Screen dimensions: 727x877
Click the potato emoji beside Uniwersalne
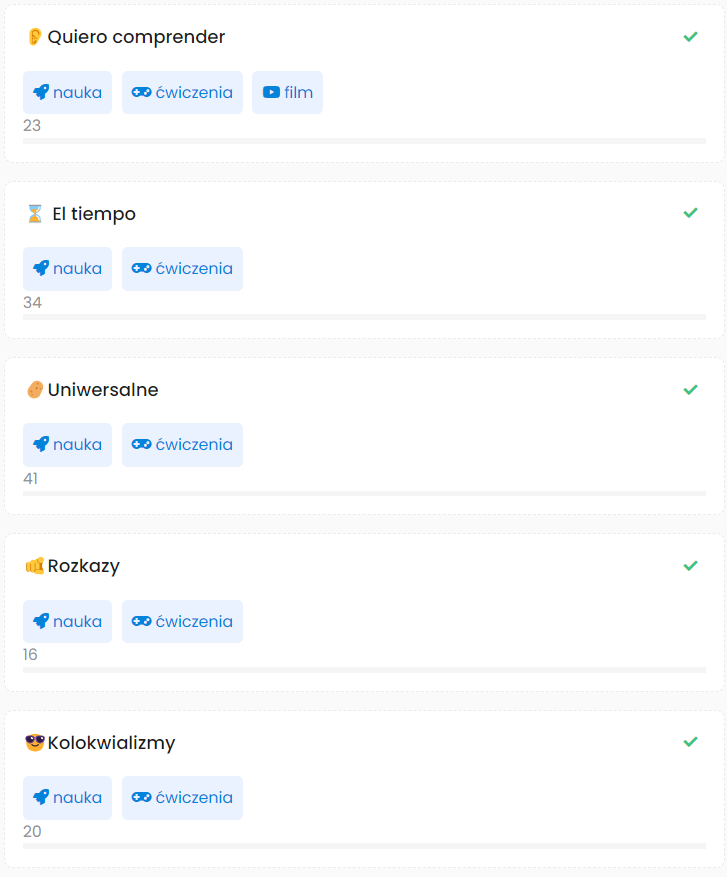pos(35,390)
